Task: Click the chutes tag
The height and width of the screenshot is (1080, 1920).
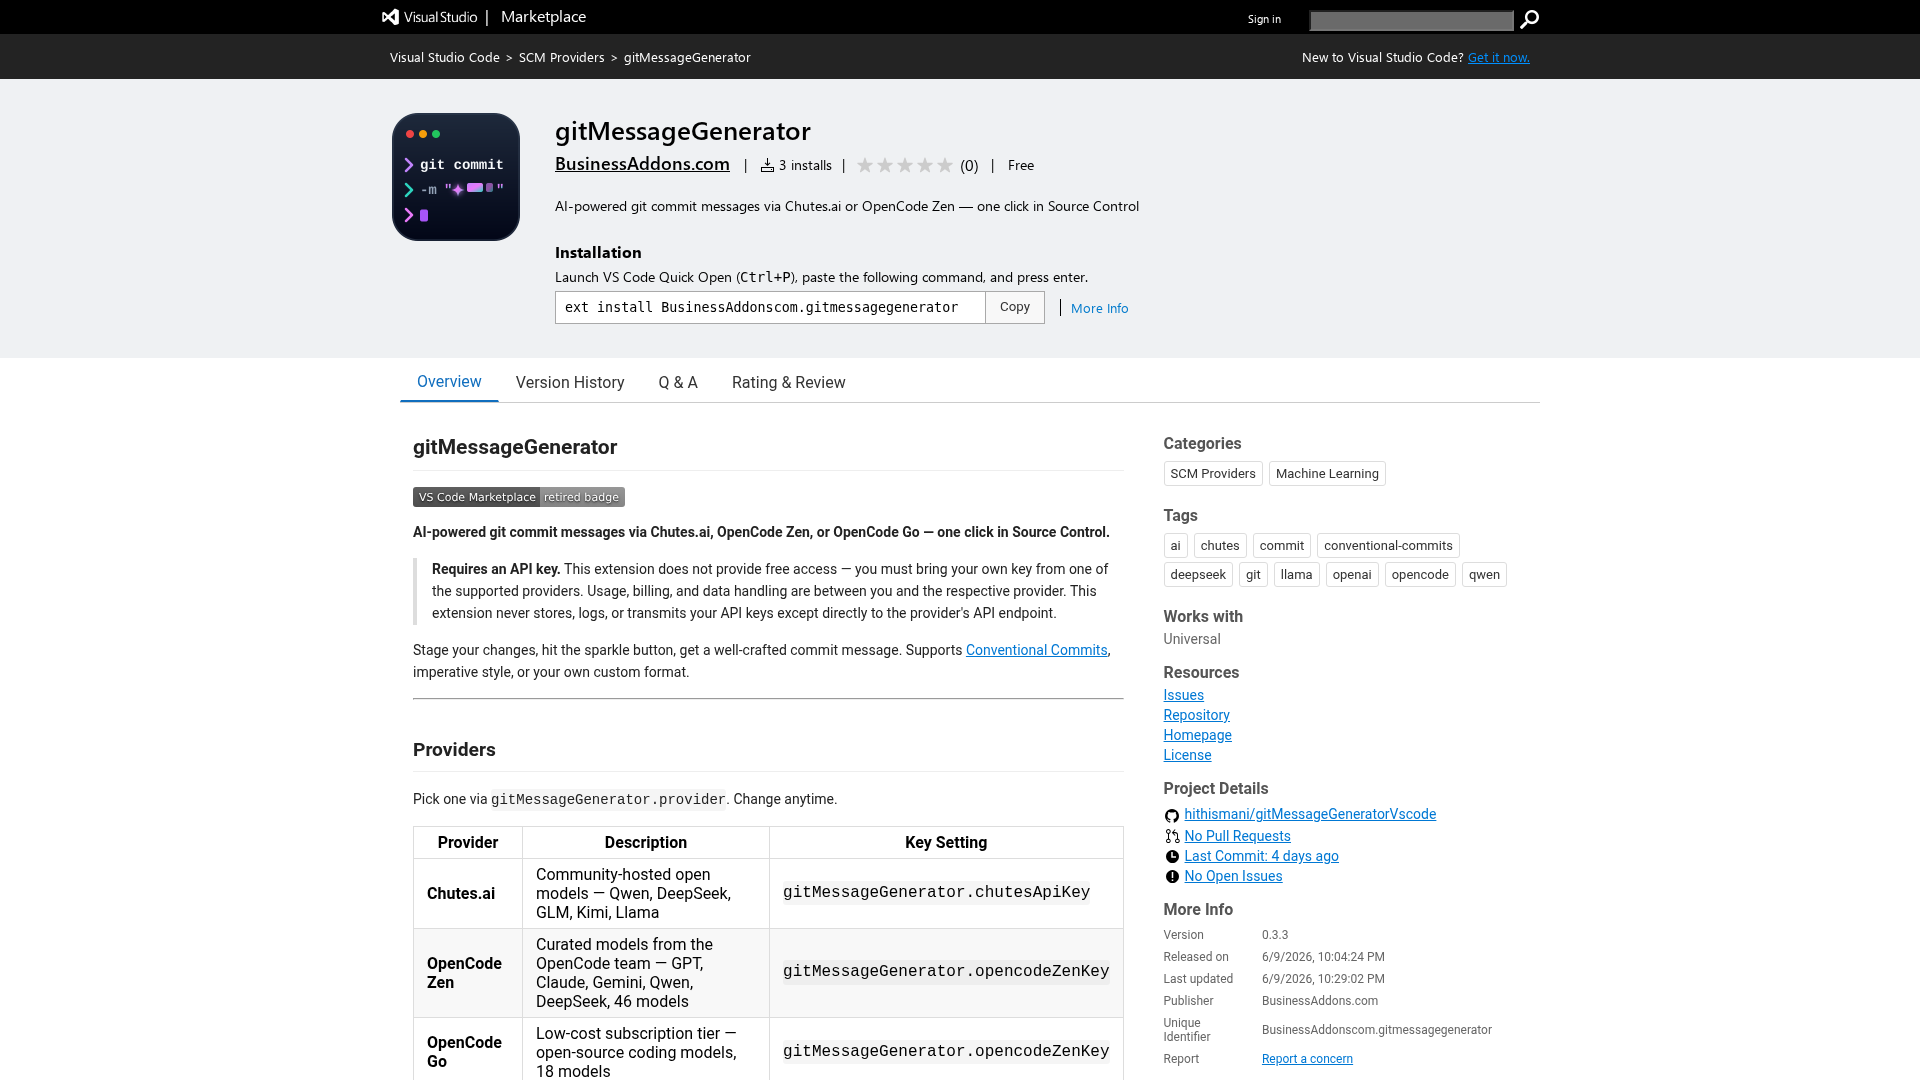Action: tap(1220, 546)
